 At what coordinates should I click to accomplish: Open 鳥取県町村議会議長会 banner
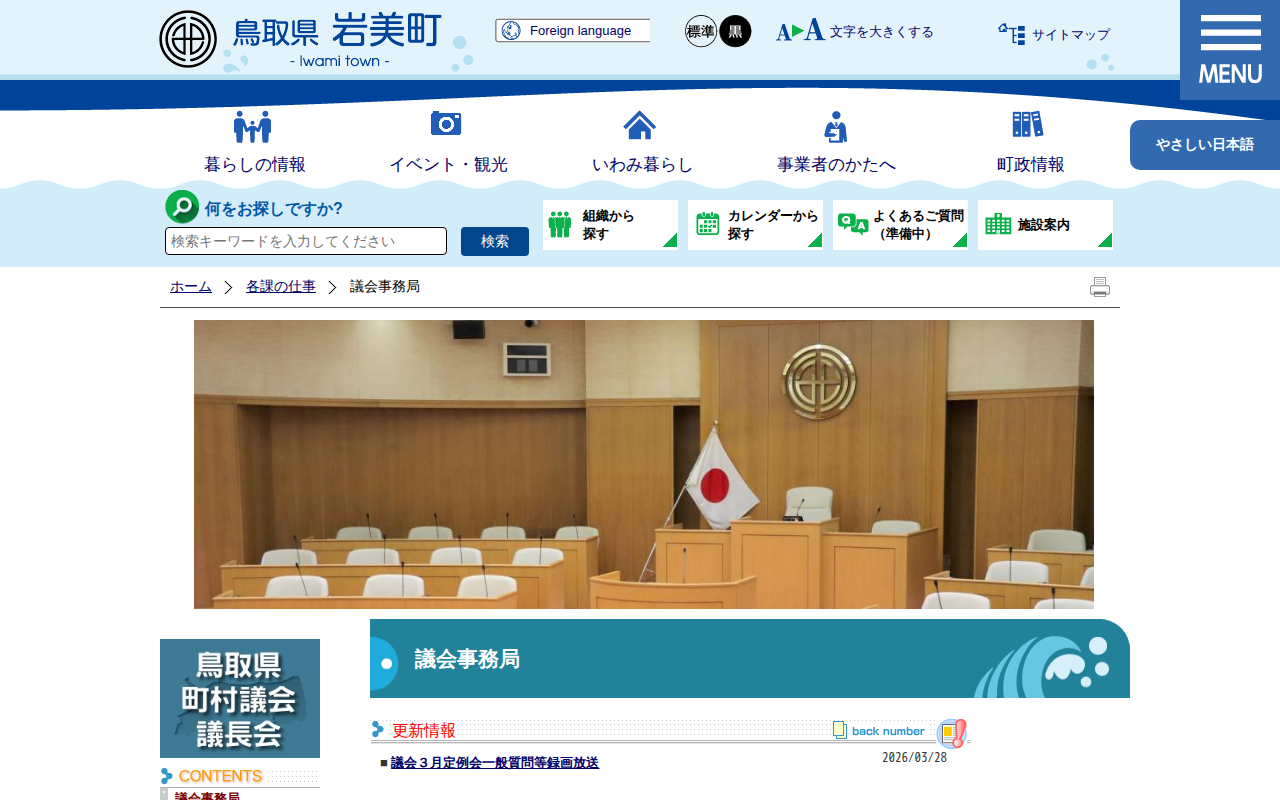pos(240,698)
